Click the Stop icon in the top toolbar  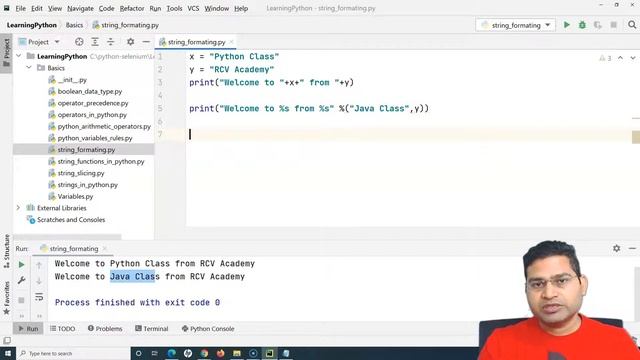(x=613, y=25)
